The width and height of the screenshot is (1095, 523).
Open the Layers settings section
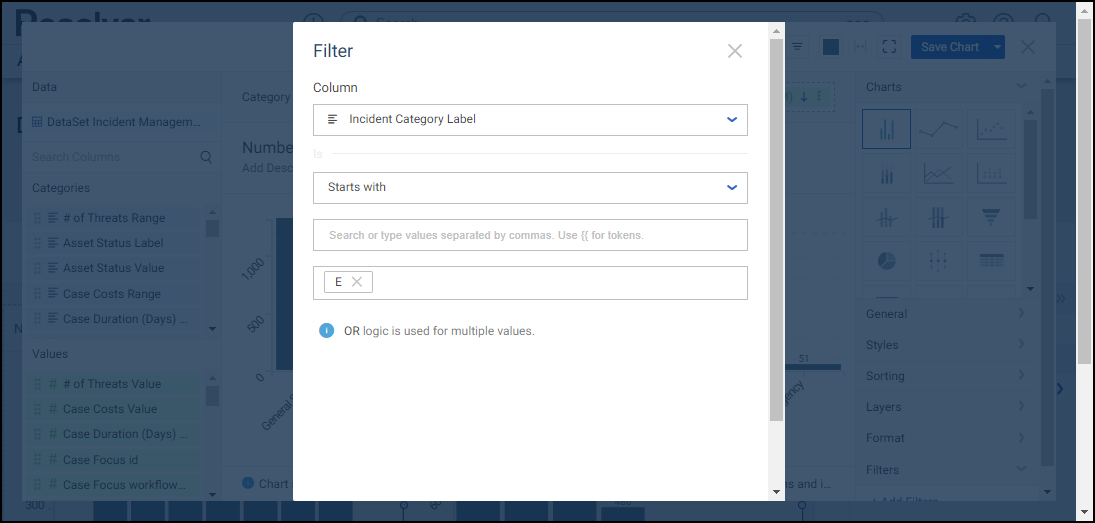[x=945, y=407]
